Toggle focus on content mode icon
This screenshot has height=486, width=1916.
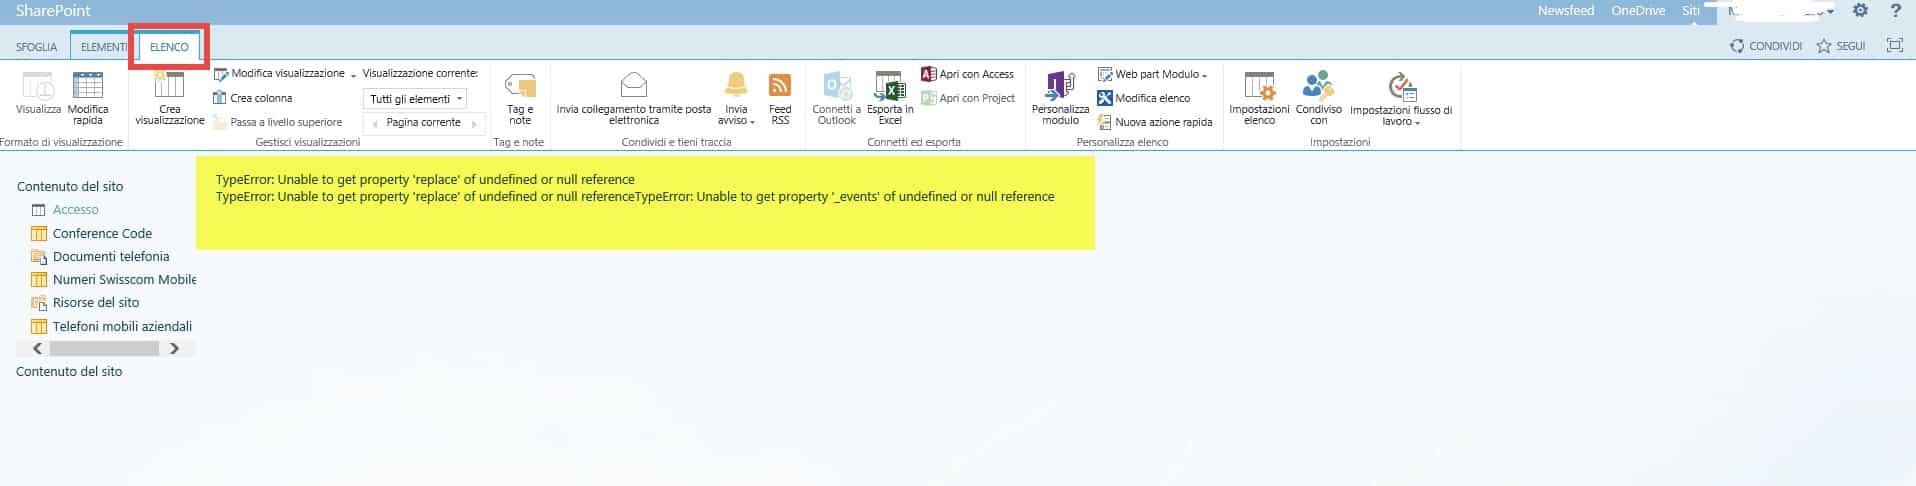point(1894,46)
